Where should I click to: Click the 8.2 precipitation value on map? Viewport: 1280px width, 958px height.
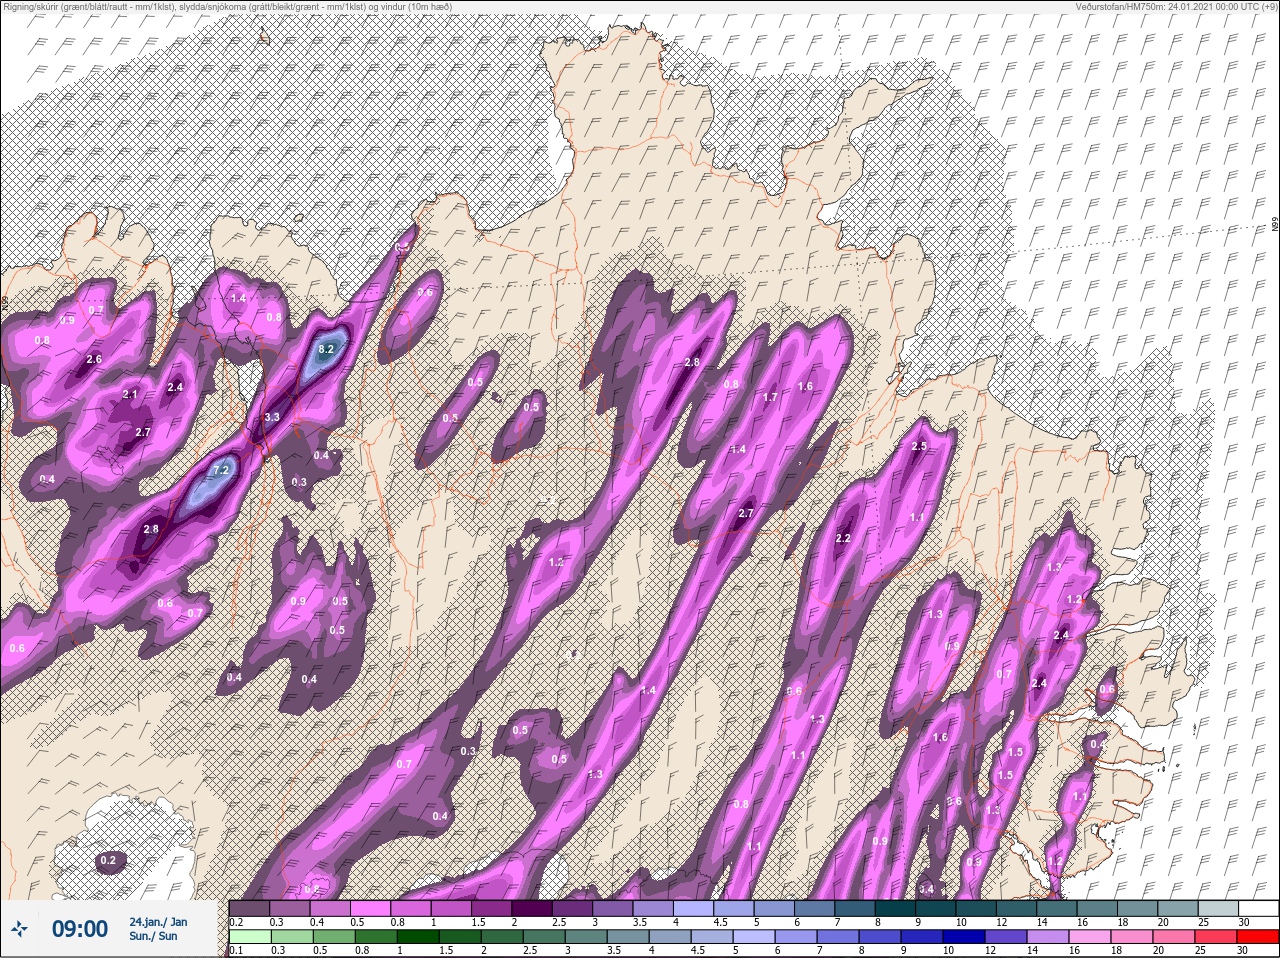[325, 350]
